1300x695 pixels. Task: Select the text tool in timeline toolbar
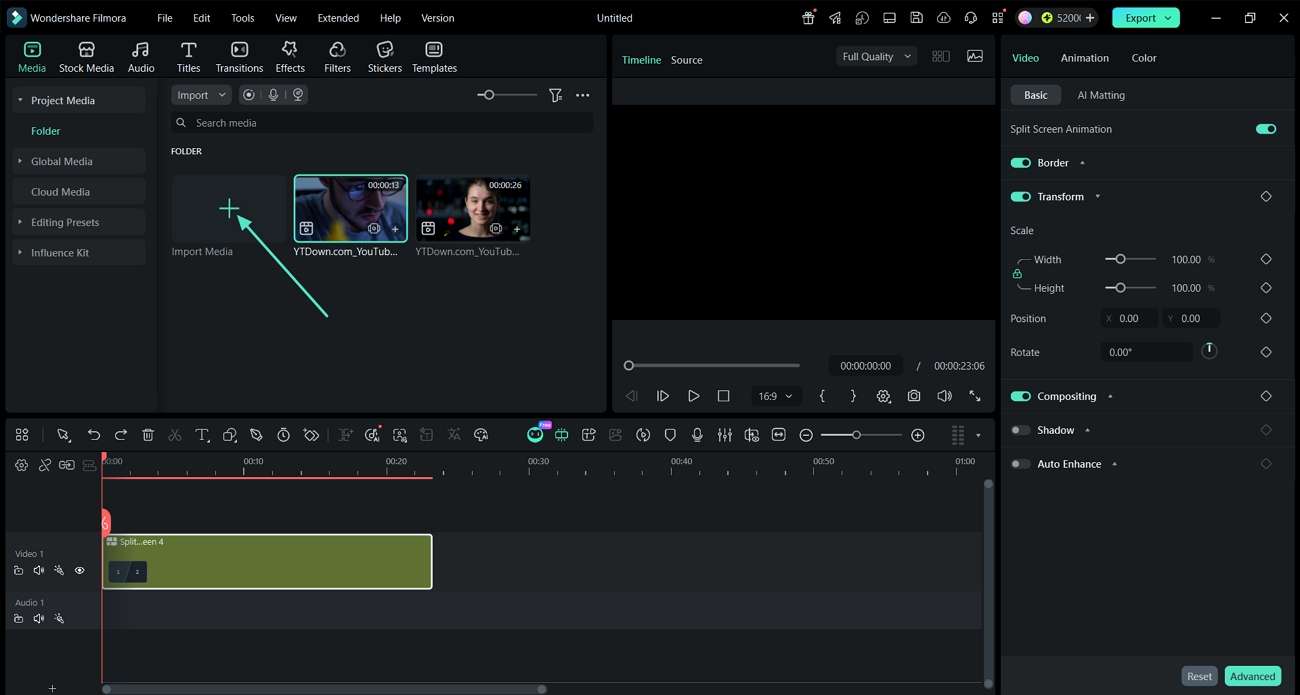(202, 435)
